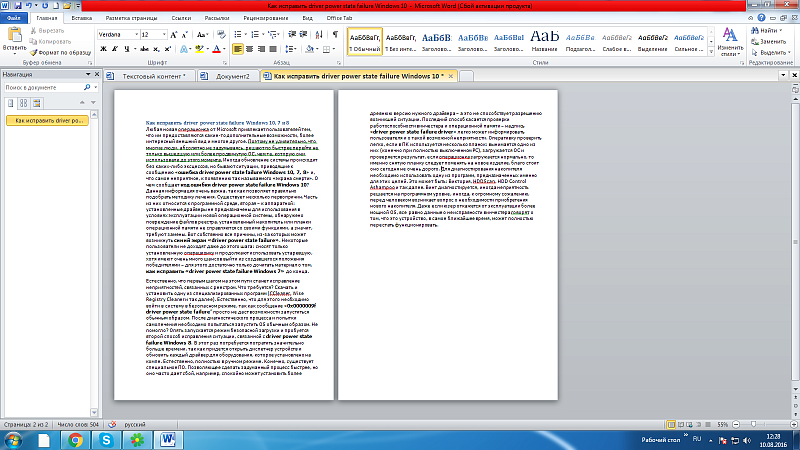Open Skype from the taskbar
The height and width of the screenshot is (450, 800).
[106, 440]
